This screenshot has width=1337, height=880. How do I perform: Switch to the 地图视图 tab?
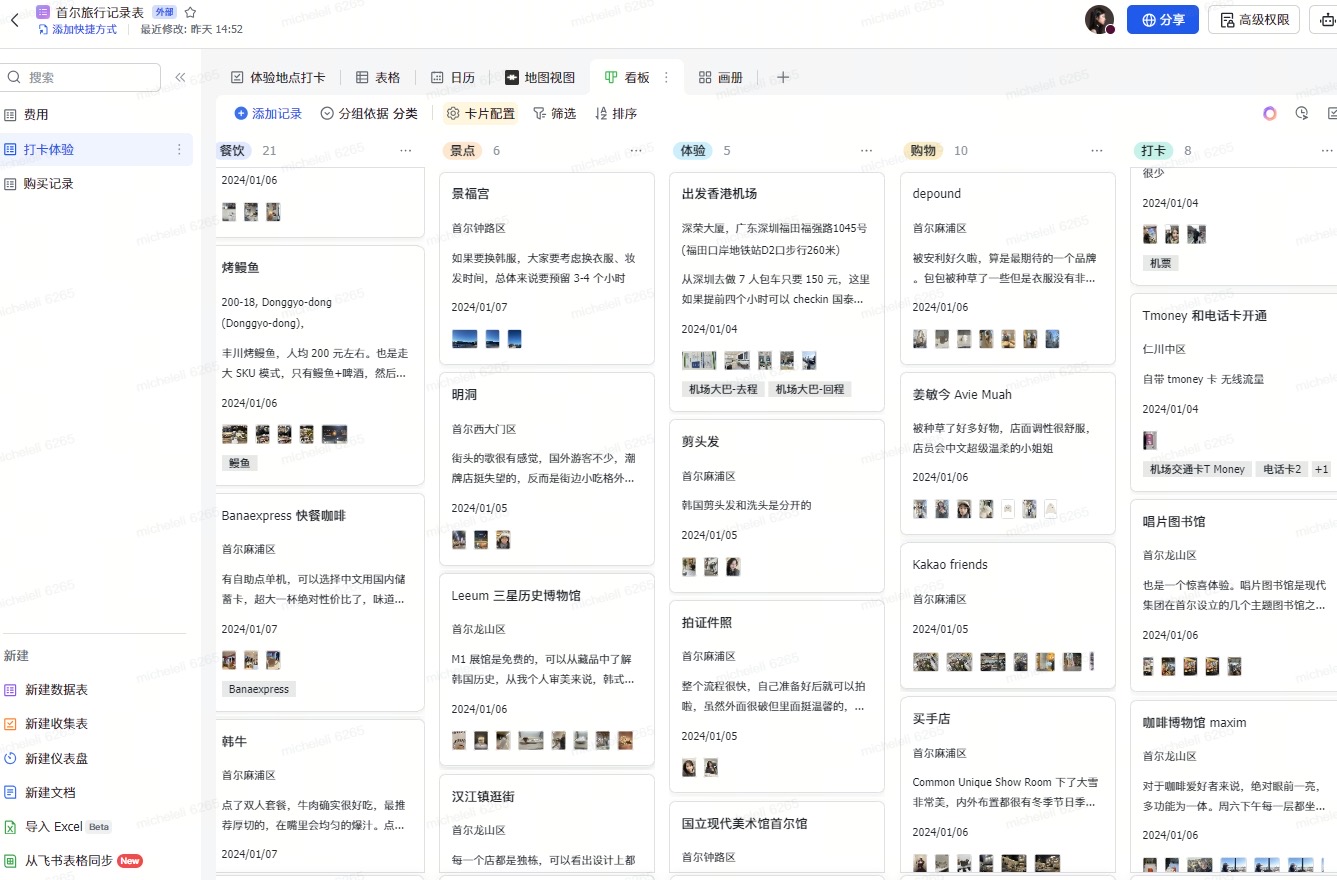pos(540,77)
